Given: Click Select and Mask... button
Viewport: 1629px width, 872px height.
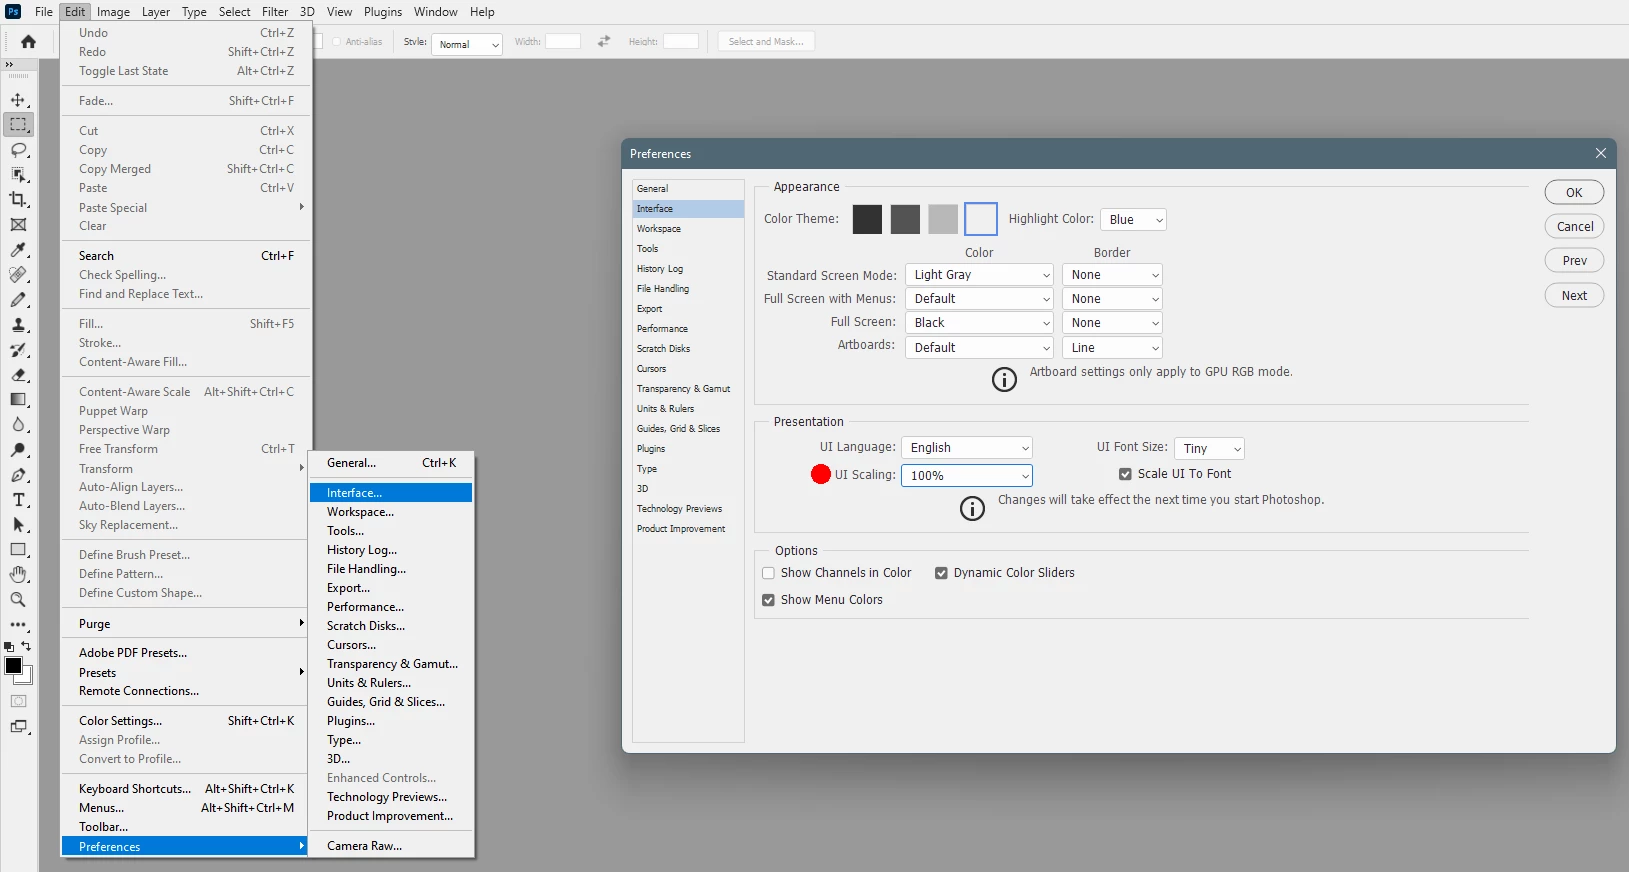Looking at the screenshot, I should coord(766,42).
